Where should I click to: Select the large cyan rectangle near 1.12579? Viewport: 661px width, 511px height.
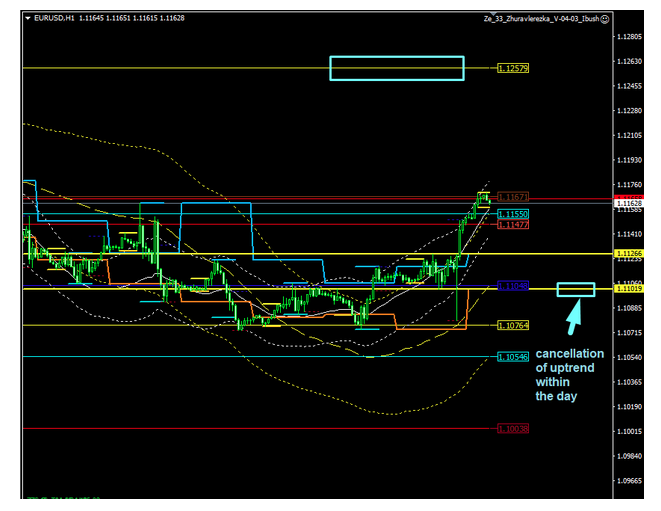(396, 67)
